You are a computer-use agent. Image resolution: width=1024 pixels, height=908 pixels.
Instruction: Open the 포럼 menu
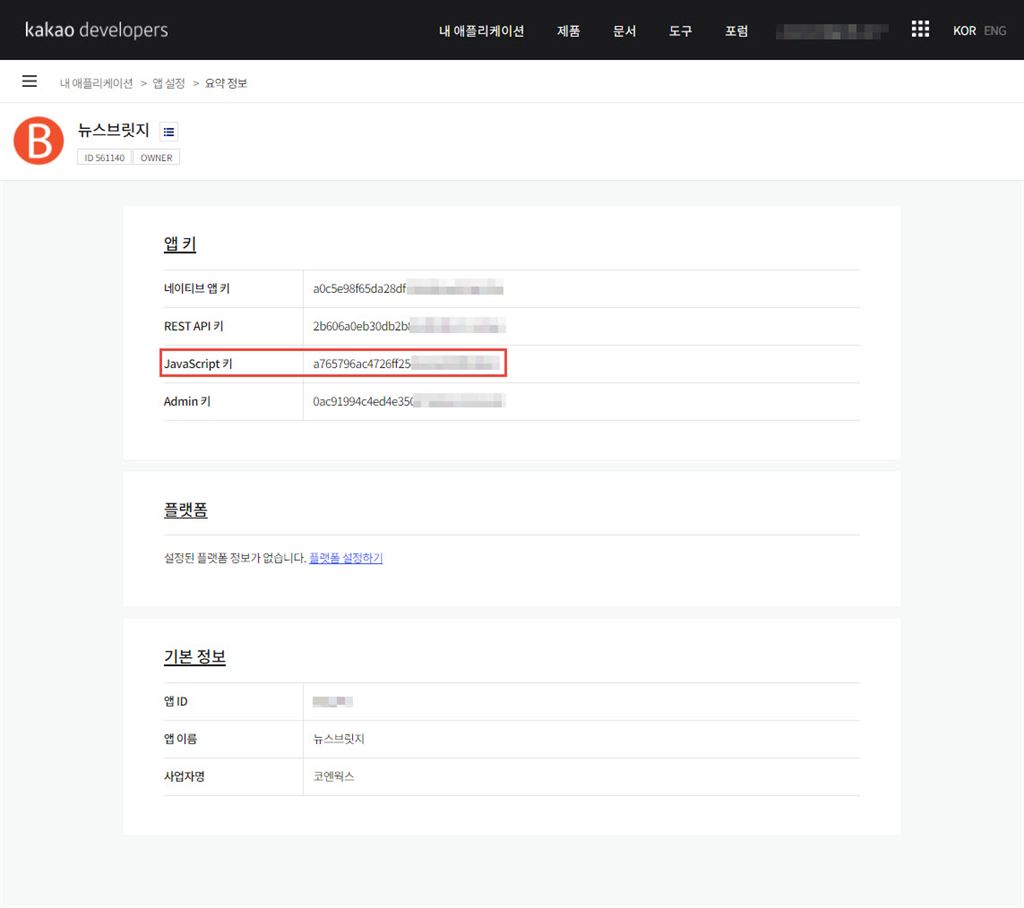[736, 31]
